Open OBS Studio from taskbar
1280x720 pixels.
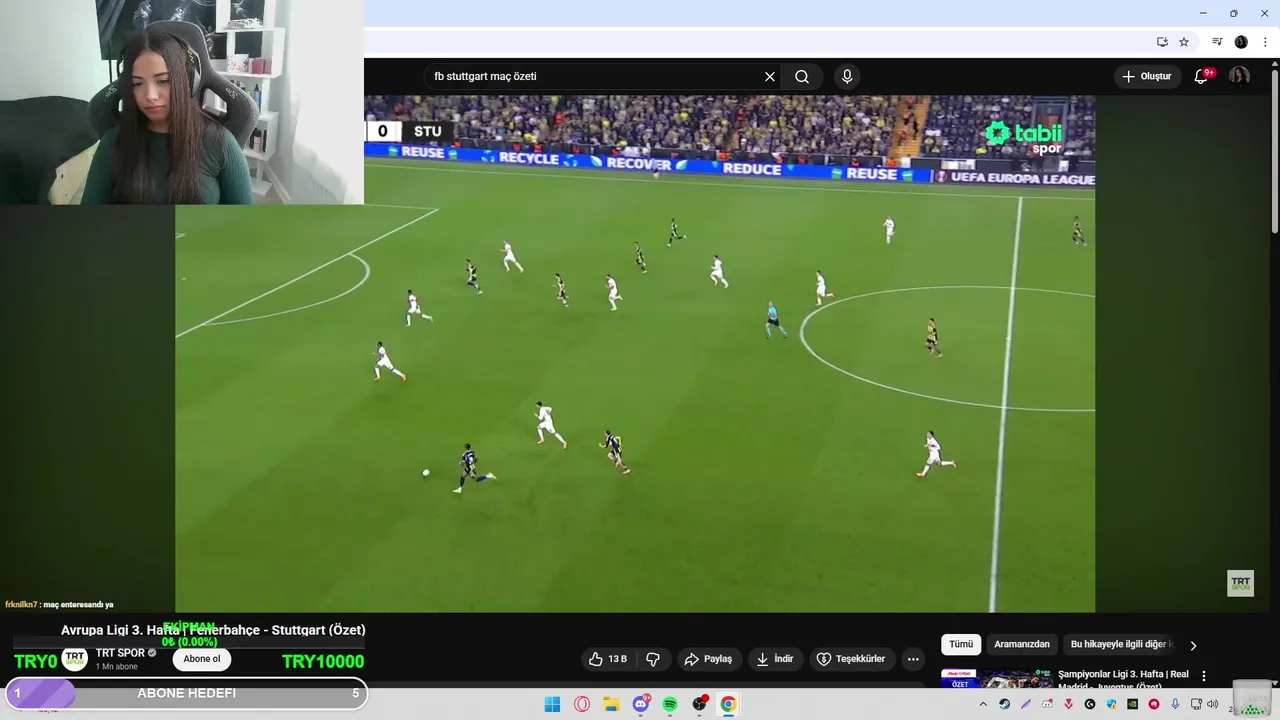click(700, 704)
